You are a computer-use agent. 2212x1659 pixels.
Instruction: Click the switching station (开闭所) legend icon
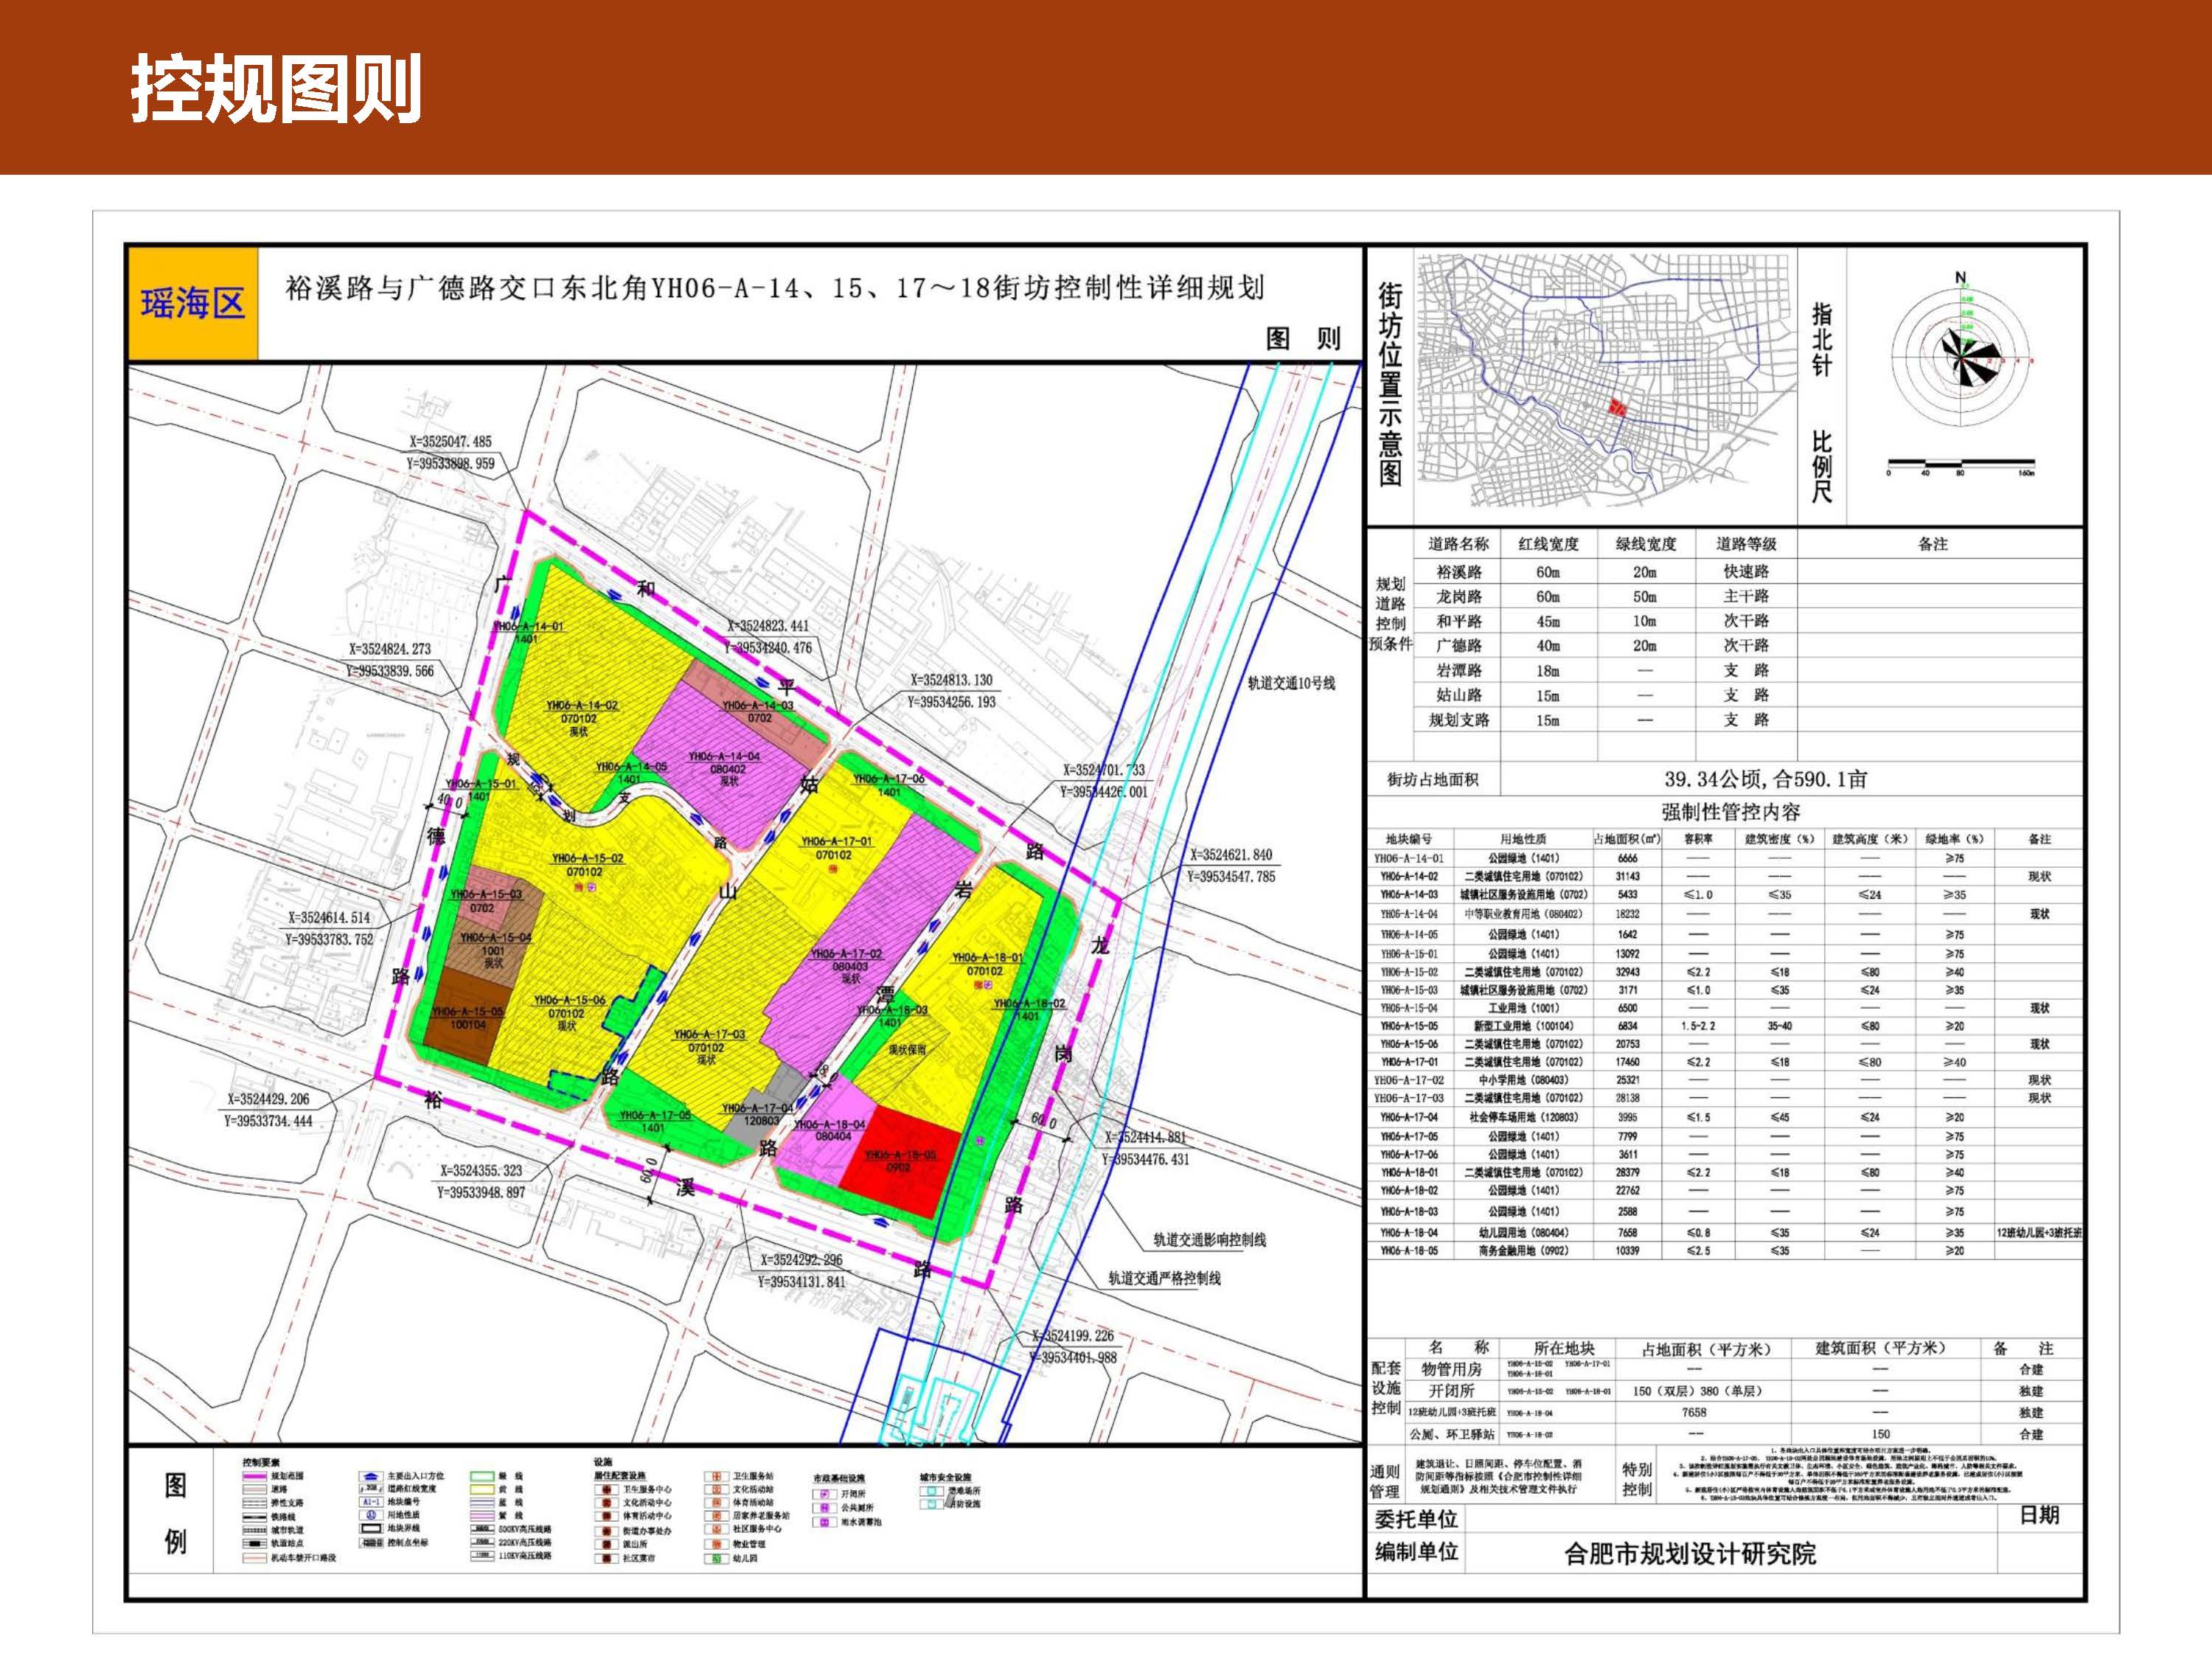click(x=825, y=1494)
